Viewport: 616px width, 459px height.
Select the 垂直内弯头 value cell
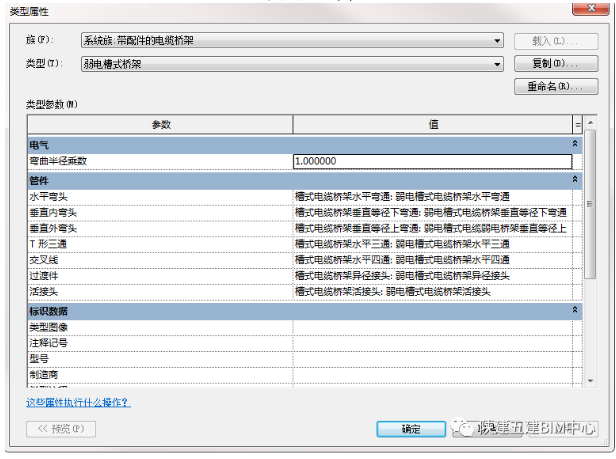point(433,213)
